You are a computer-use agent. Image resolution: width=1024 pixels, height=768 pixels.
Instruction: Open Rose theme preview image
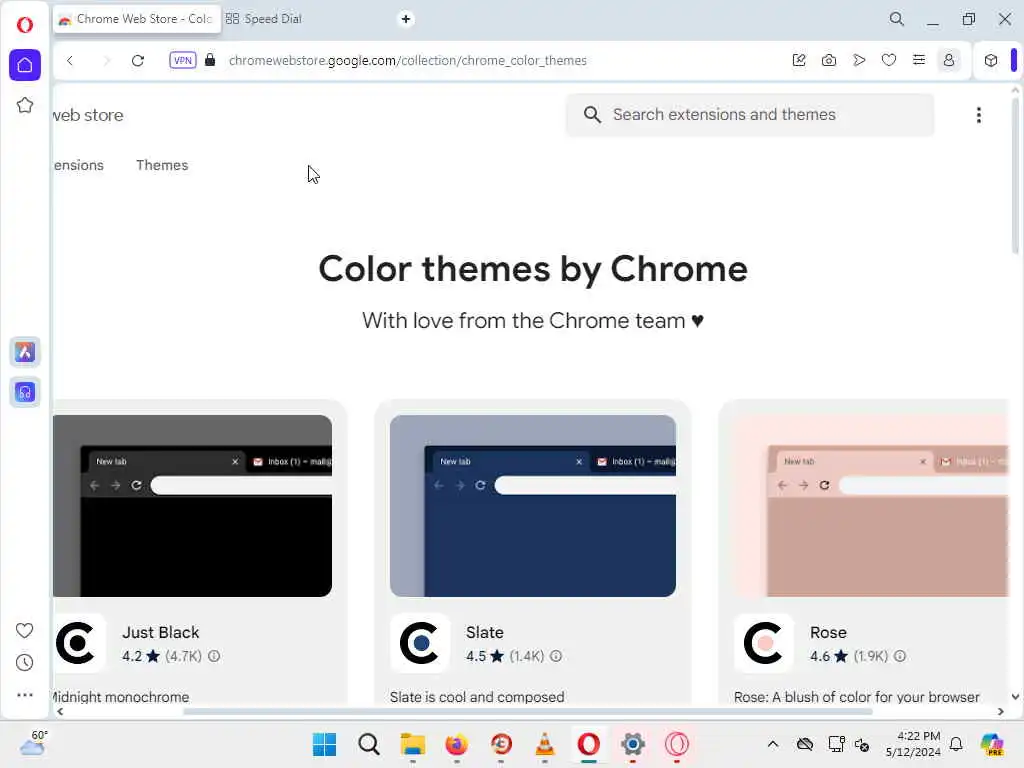pyautogui.click(x=871, y=505)
